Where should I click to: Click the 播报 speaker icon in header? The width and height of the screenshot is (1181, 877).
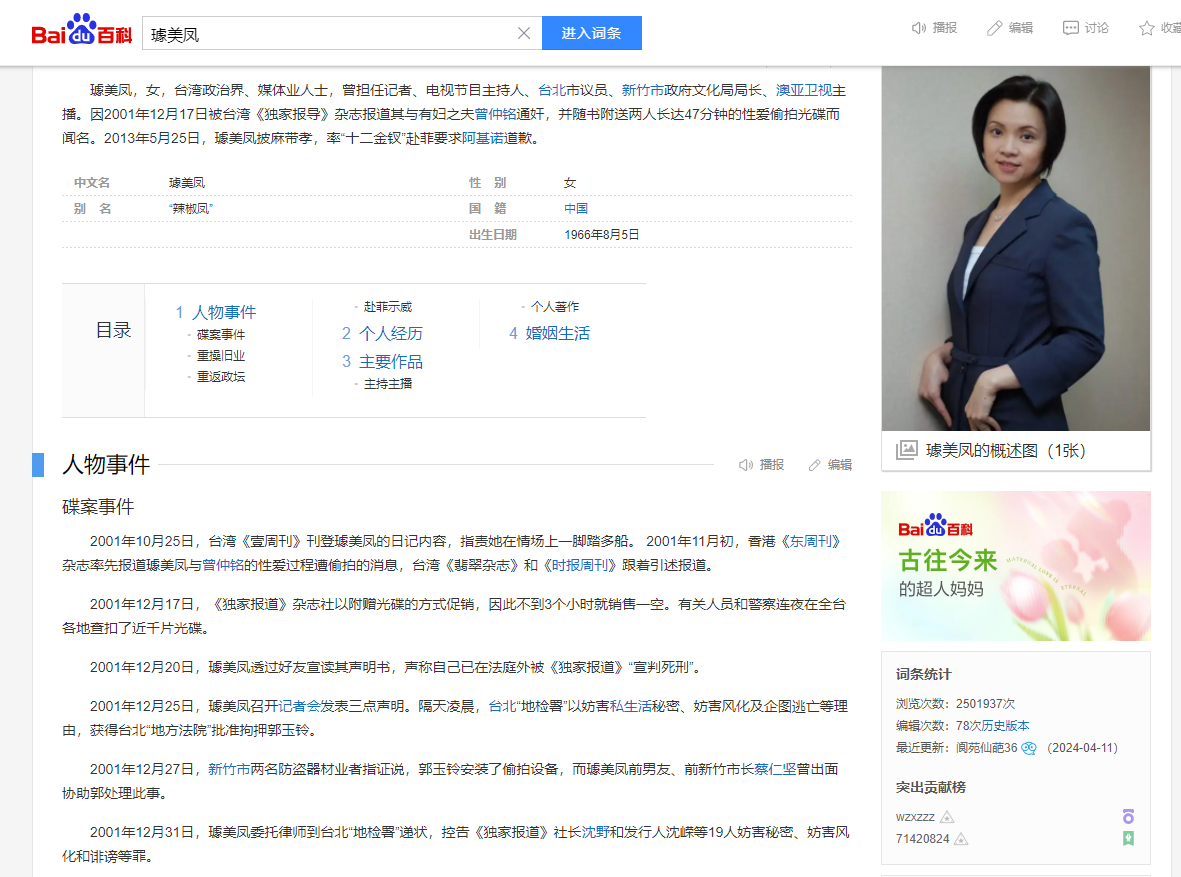pyautogui.click(x=920, y=28)
